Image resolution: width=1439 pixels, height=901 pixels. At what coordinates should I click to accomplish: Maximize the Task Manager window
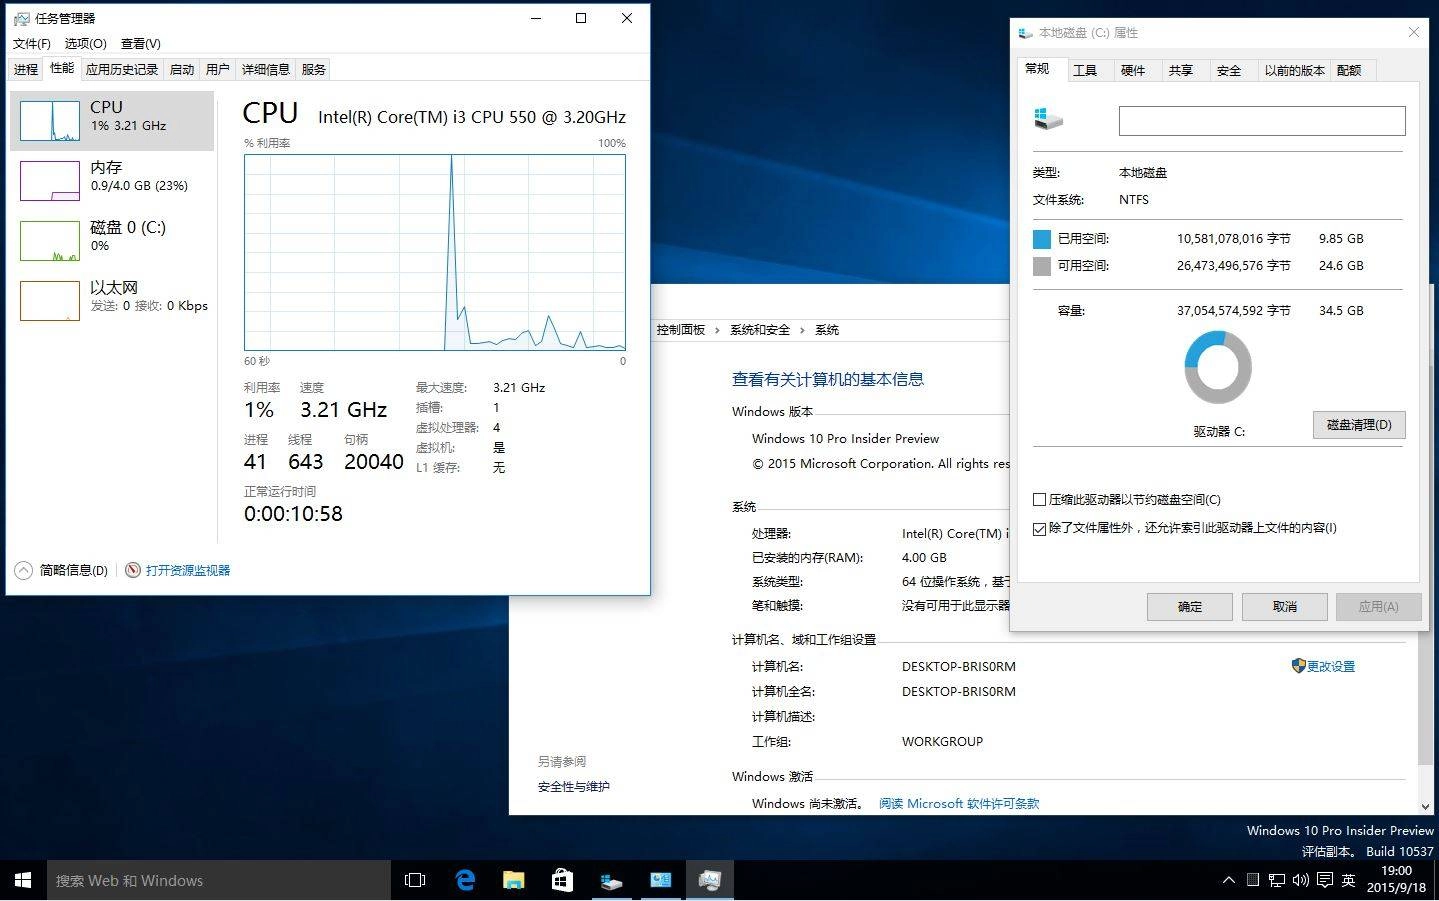click(581, 18)
